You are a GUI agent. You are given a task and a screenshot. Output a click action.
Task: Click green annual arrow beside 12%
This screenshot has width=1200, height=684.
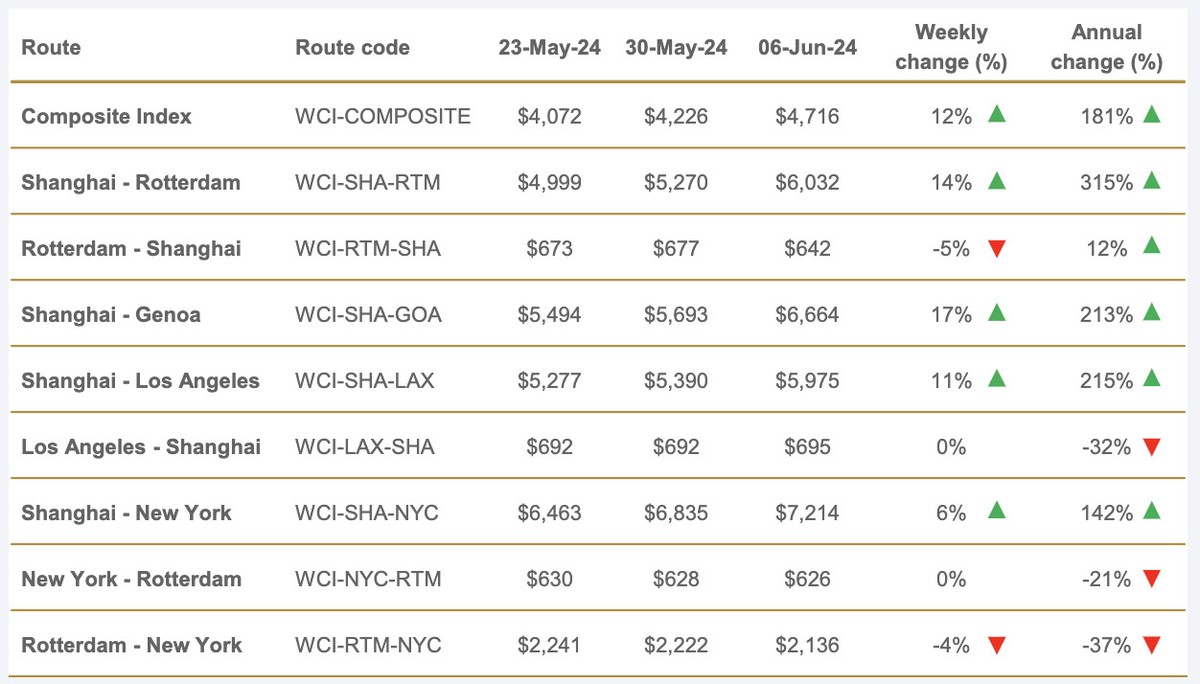point(1152,247)
